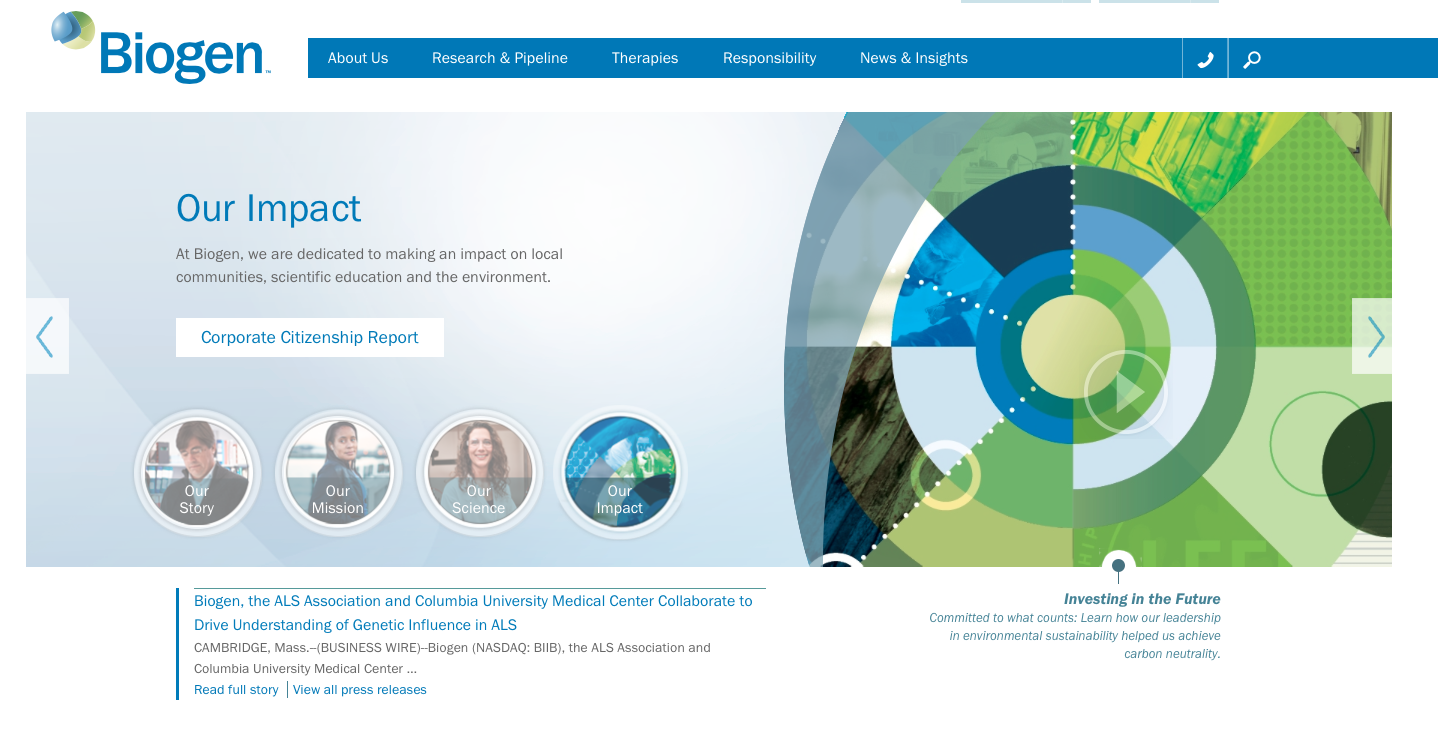Click Investing in the Future marker pin
The height and width of the screenshot is (733, 1438).
[x=1118, y=567]
